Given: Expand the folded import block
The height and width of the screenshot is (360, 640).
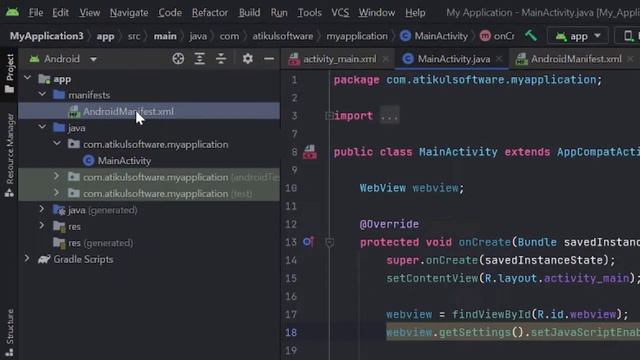Looking at the screenshot, I should [x=329, y=116].
